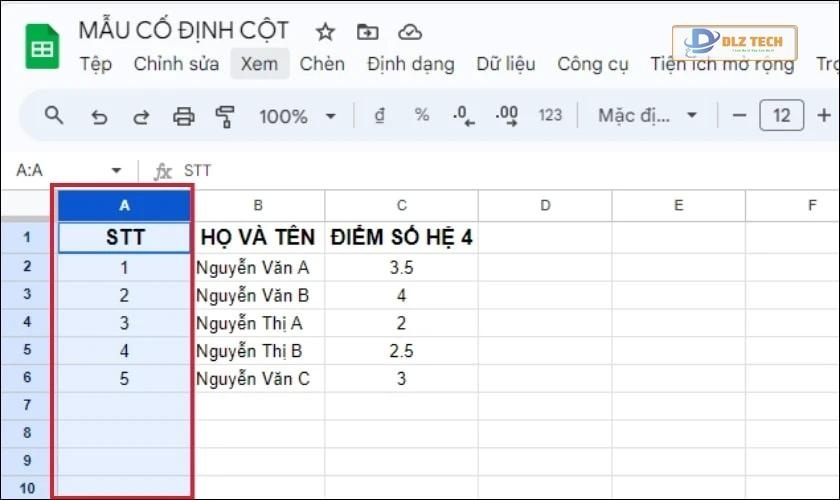Open the Xem menu
840x500 pixels.
[259, 64]
